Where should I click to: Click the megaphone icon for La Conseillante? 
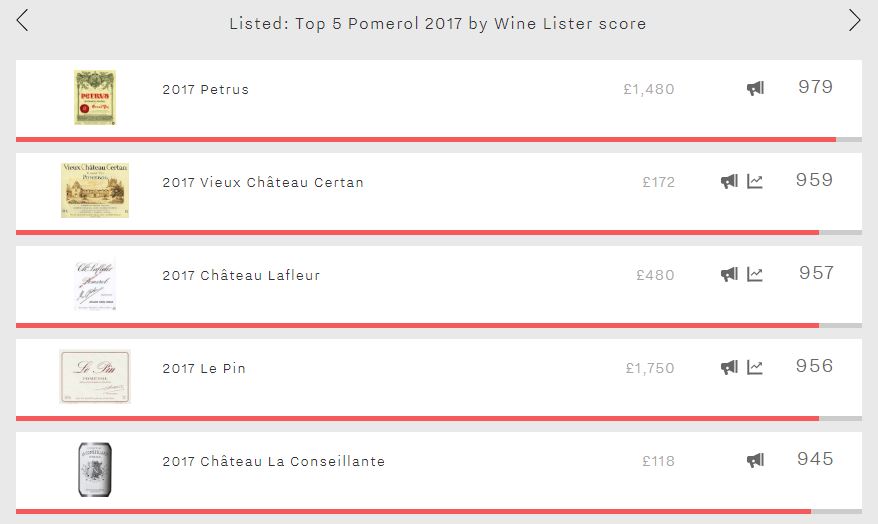(755, 460)
